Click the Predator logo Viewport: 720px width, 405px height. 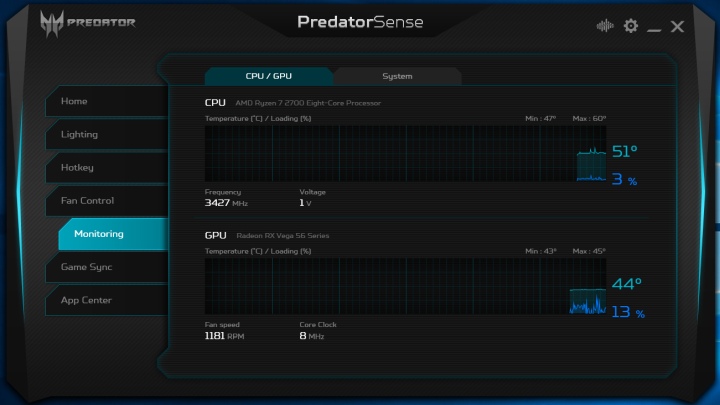(x=87, y=23)
